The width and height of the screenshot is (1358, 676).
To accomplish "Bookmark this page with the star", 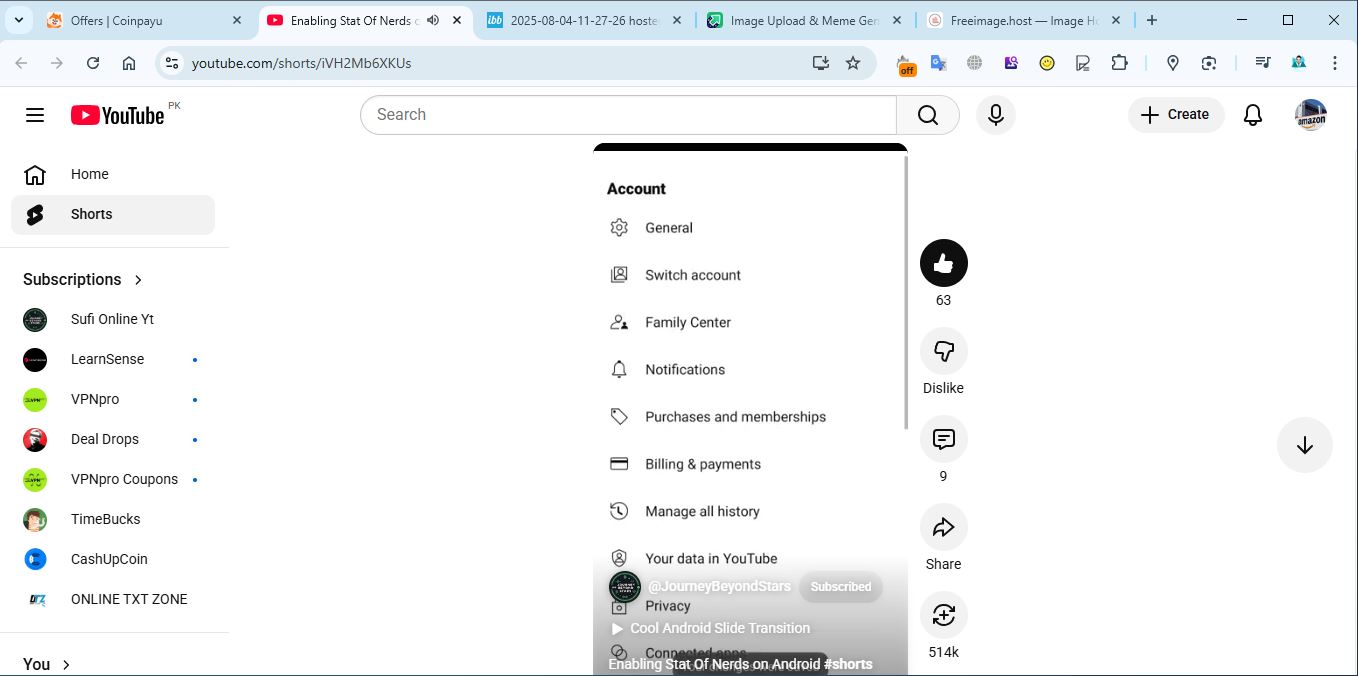I will [853, 63].
